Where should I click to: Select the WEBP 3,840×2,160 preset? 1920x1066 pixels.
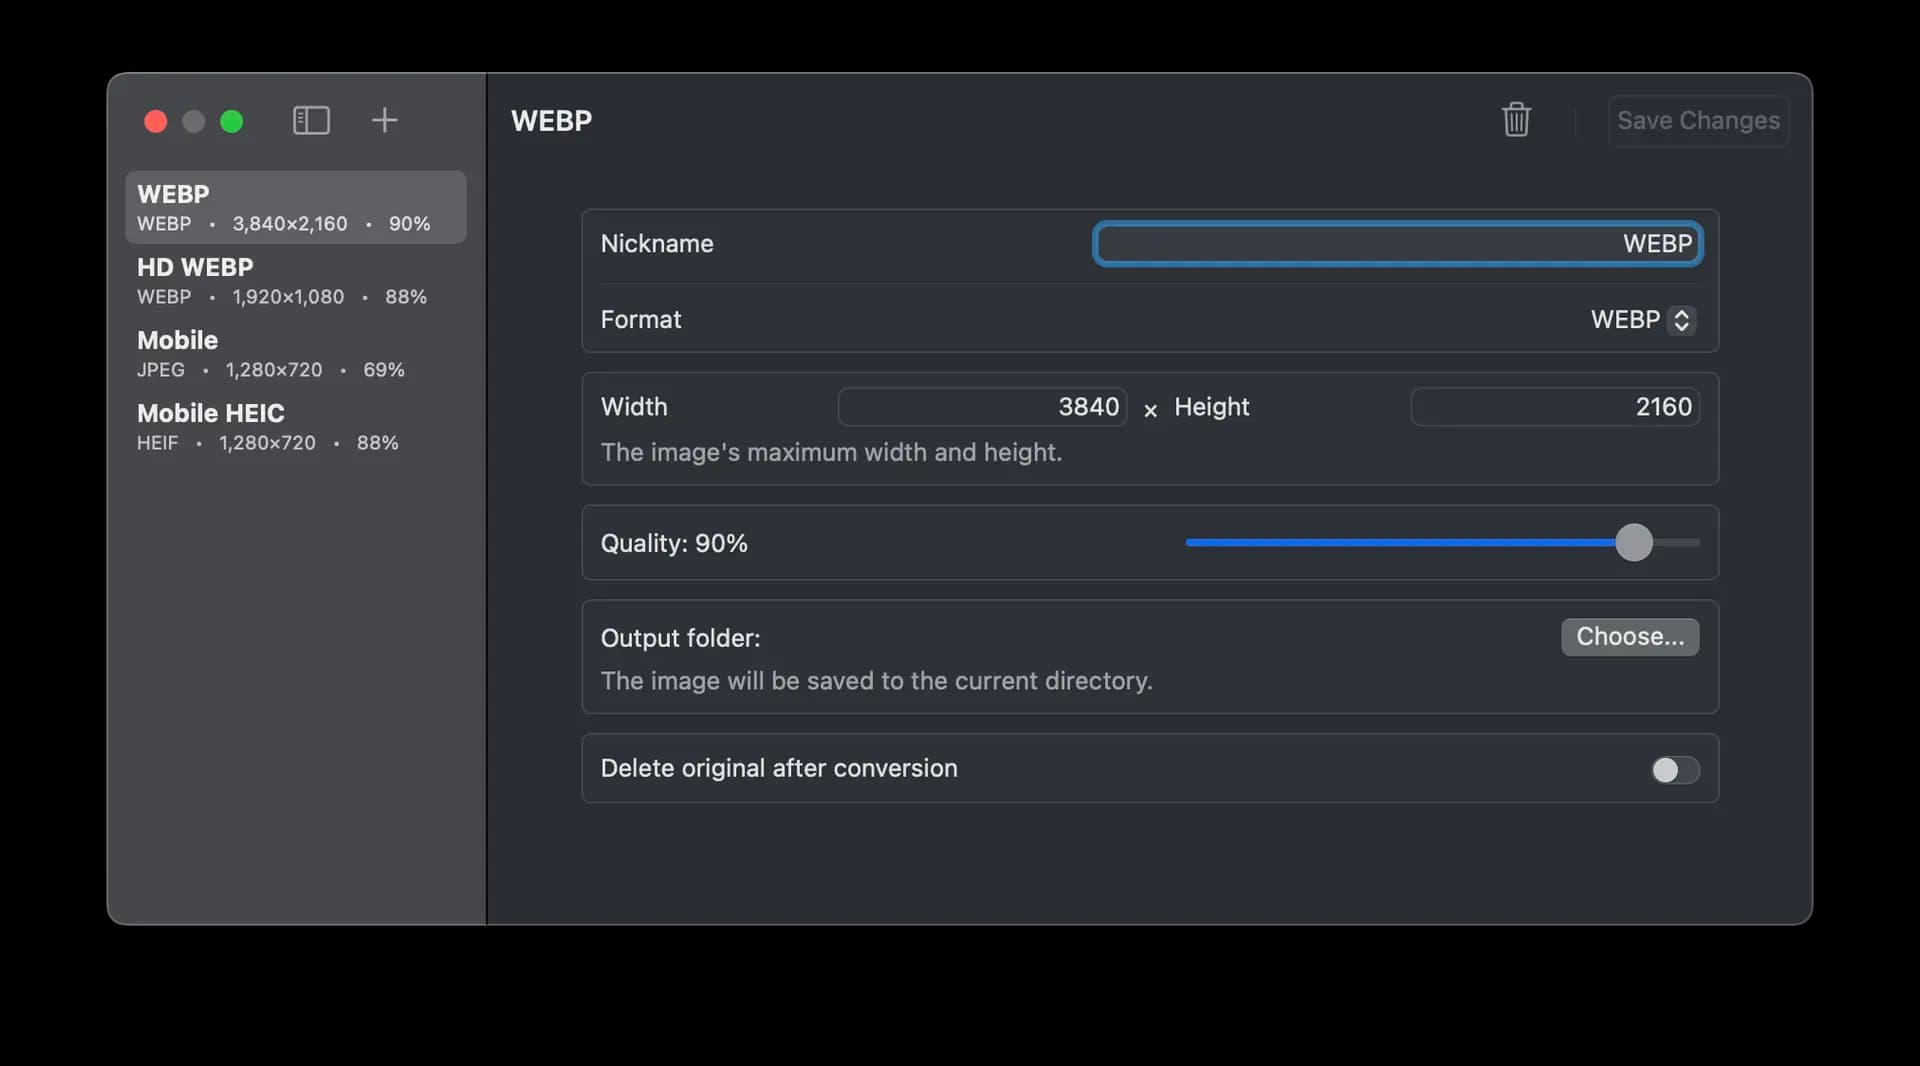(295, 207)
